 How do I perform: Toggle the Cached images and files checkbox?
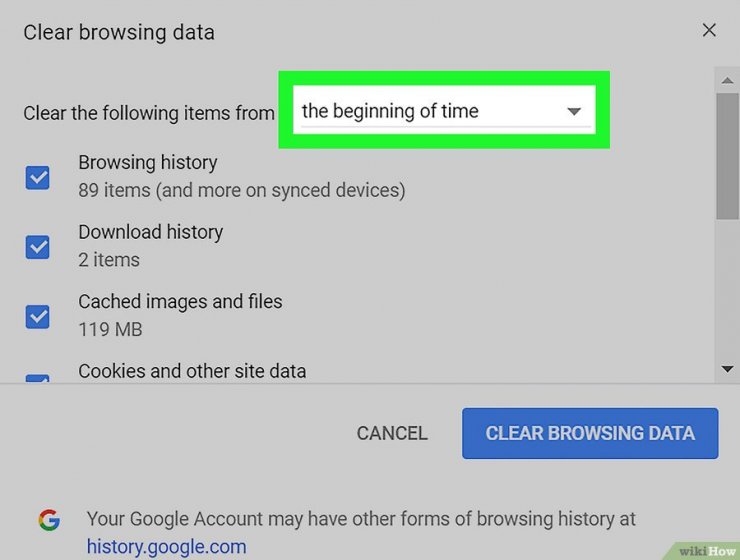click(x=37, y=317)
